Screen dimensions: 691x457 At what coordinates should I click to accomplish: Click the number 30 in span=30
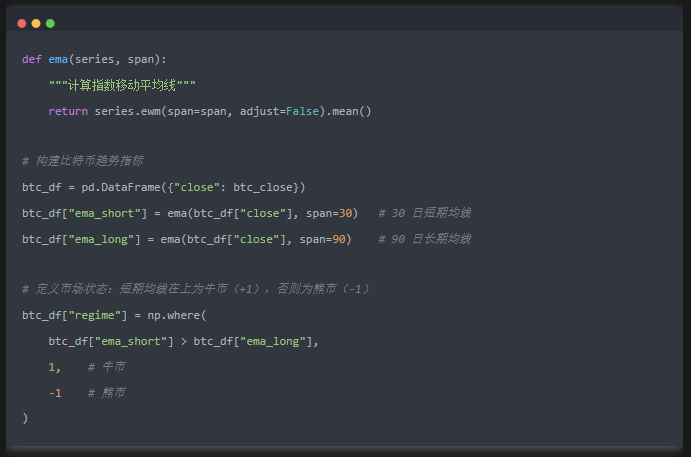click(346, 213)
